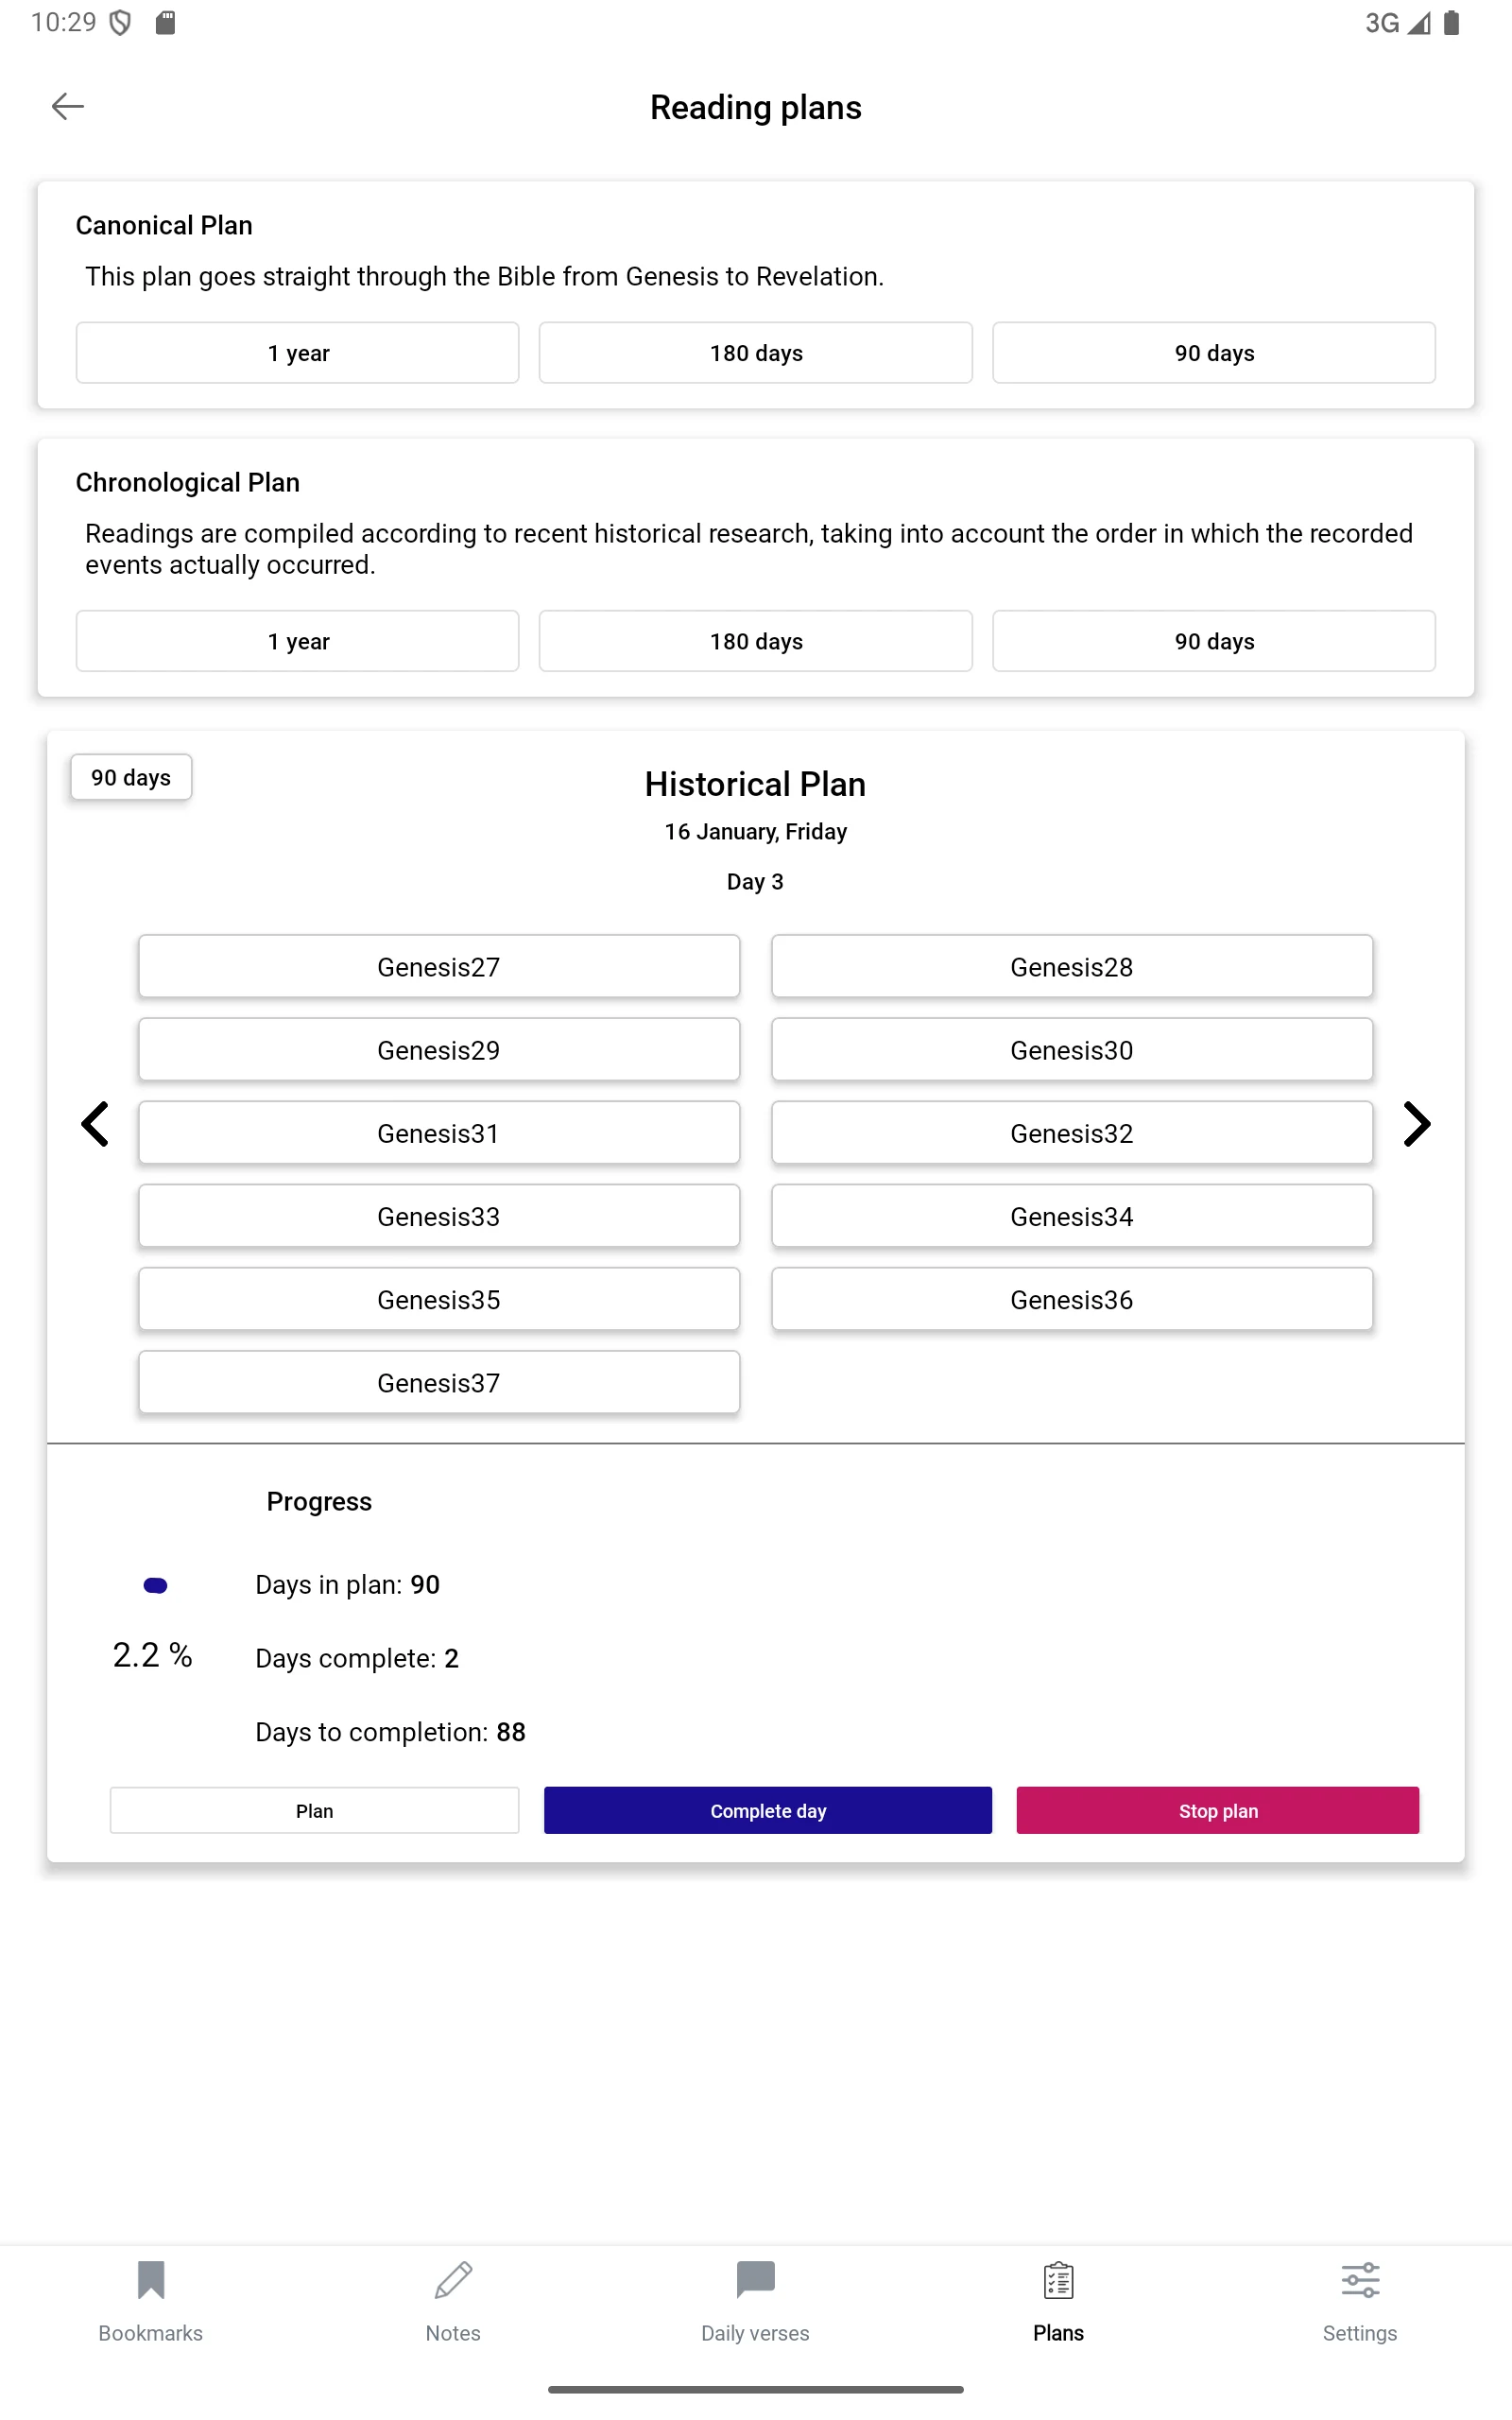Tap the 90 days badge on Historical Plan

[x=131, y=777]
